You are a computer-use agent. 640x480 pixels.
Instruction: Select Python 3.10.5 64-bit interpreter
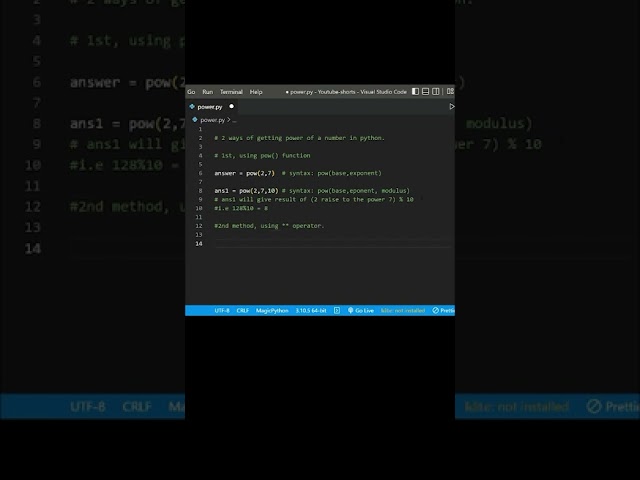click(x=311, y=311)
